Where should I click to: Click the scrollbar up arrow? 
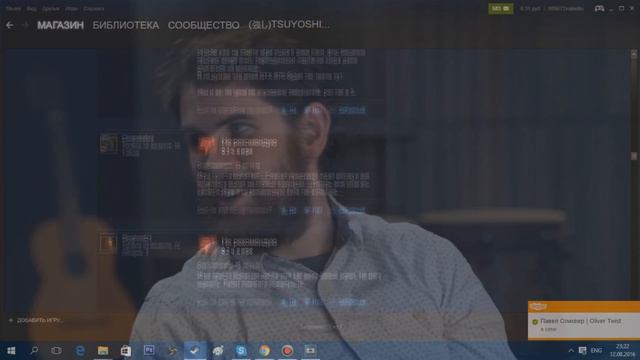634,53
